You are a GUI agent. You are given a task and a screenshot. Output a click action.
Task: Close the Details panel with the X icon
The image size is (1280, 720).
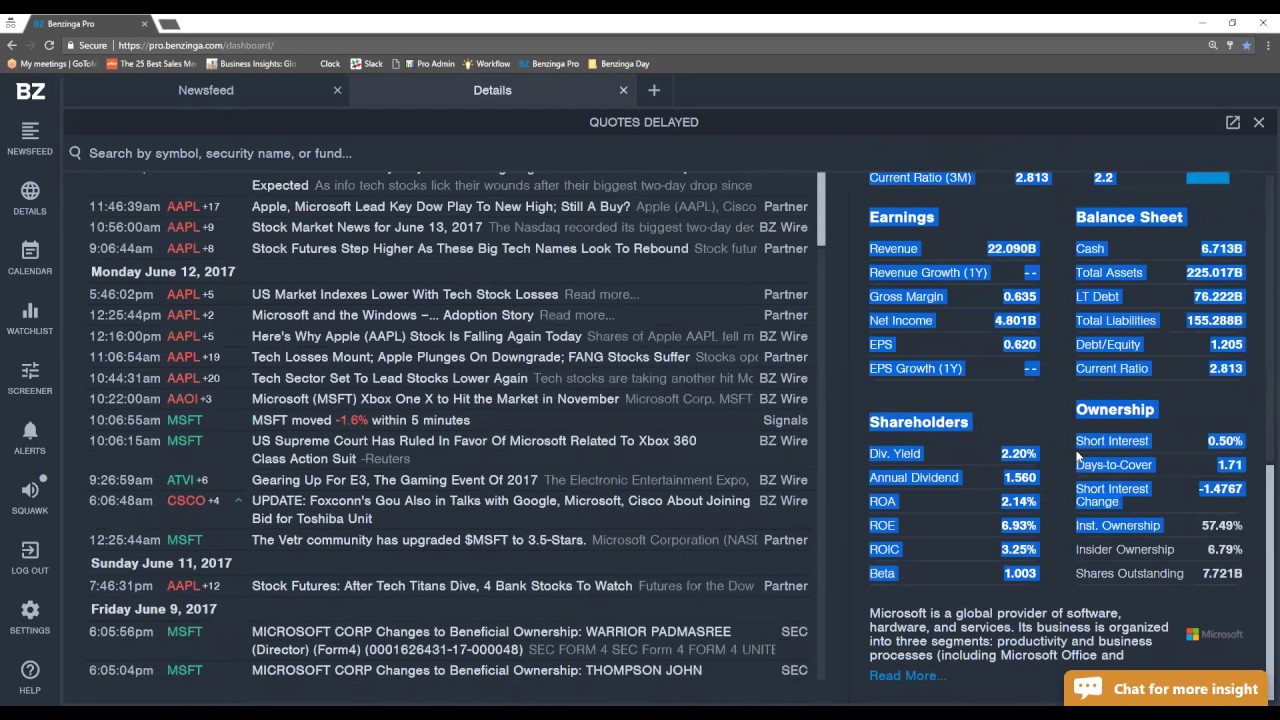1259,122
